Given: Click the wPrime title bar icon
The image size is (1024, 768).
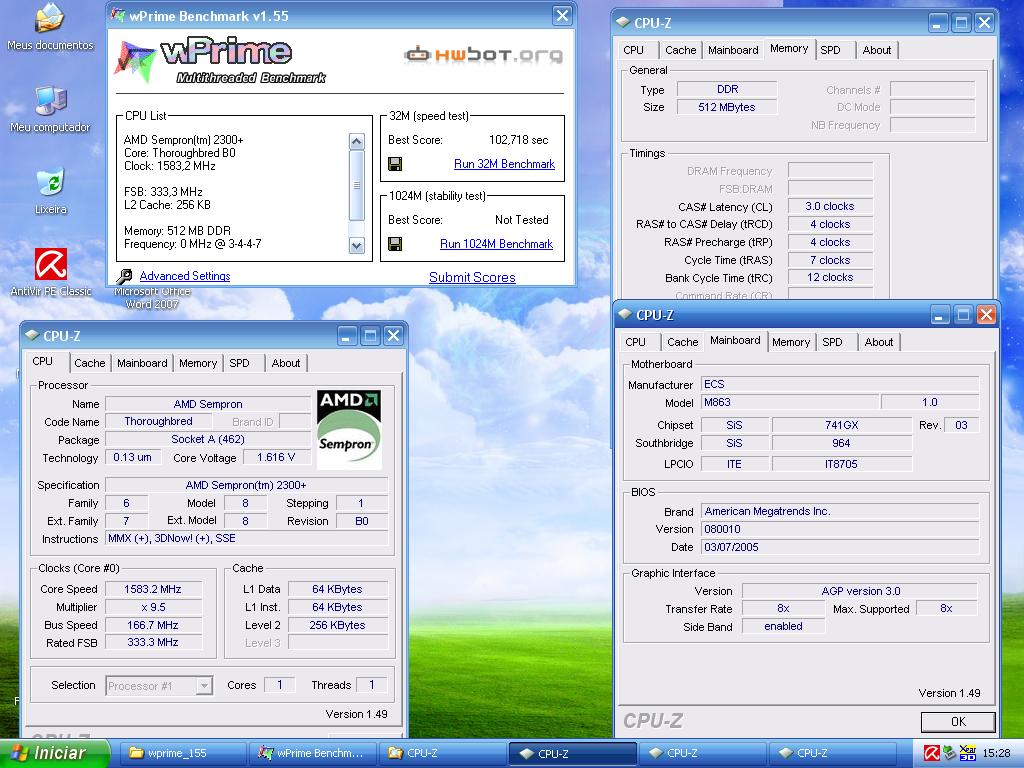Looking at the screenshot, I should pos(118,16).
